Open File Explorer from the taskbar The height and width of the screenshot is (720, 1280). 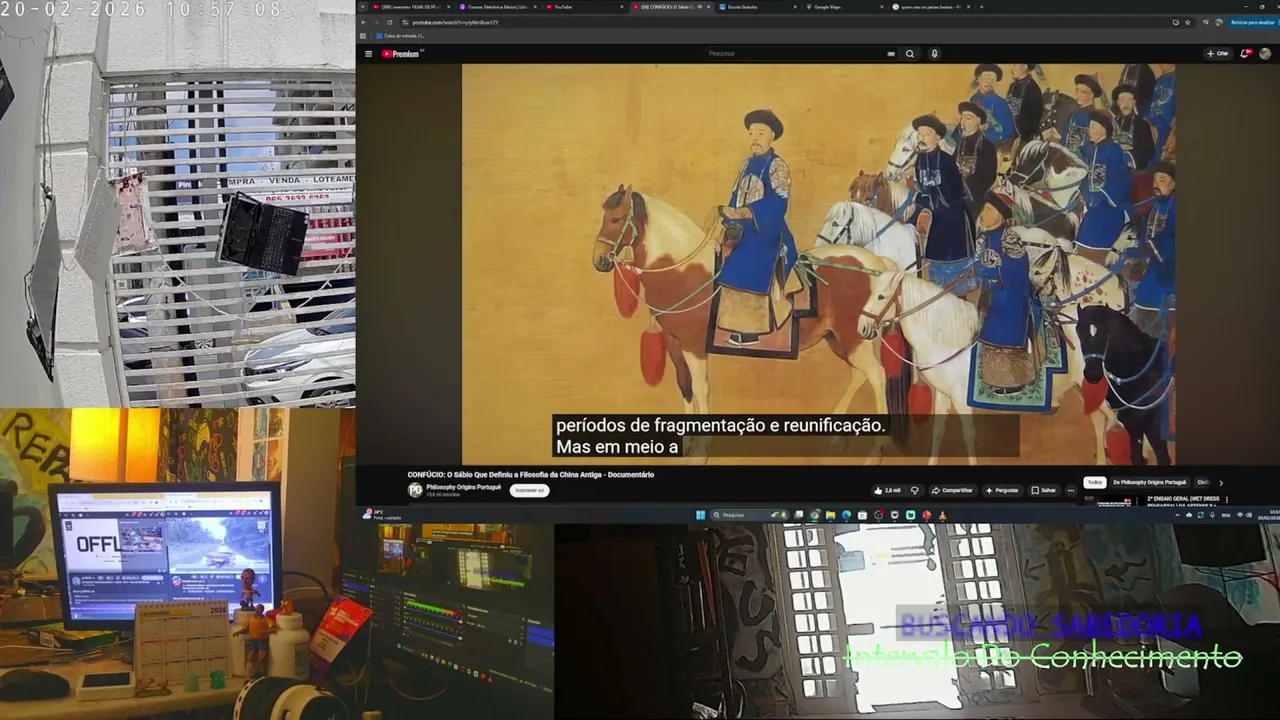(x=831, y=515)
